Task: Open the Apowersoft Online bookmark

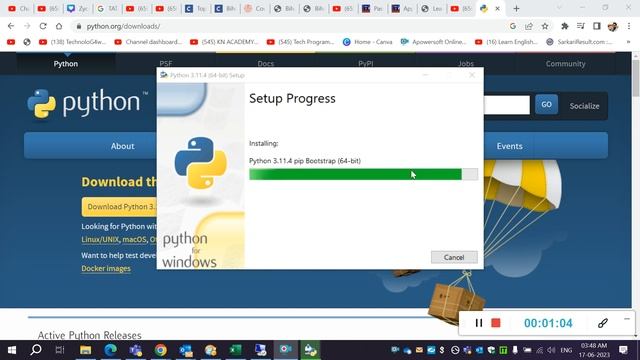Action: coord(433,42)
